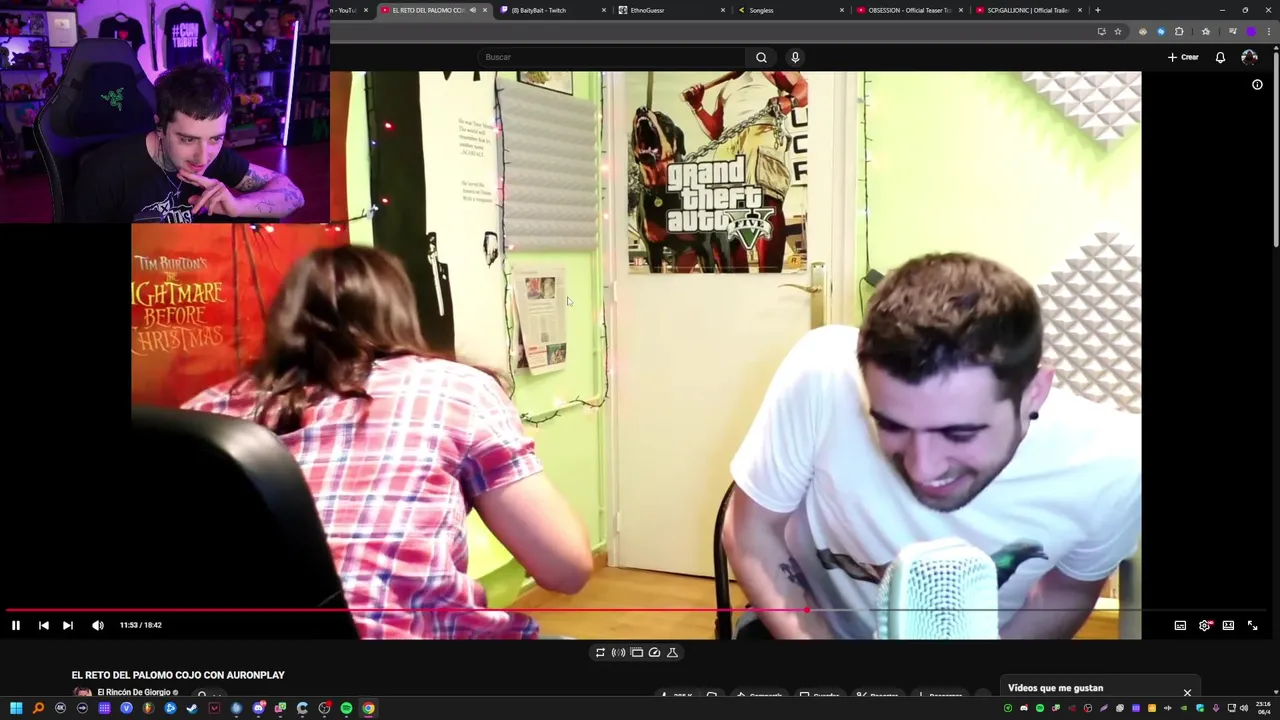
Task: Click the pop-out player extension icon
Action: point(636,652)
